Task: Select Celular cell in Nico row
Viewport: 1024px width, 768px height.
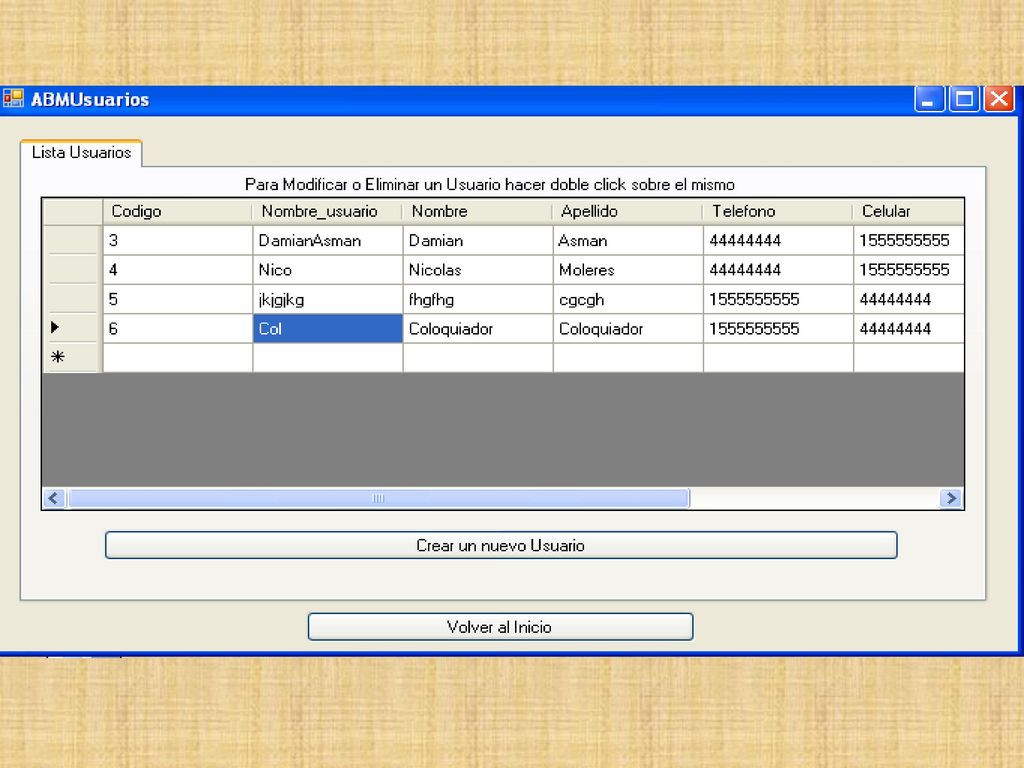Action: 909,270
